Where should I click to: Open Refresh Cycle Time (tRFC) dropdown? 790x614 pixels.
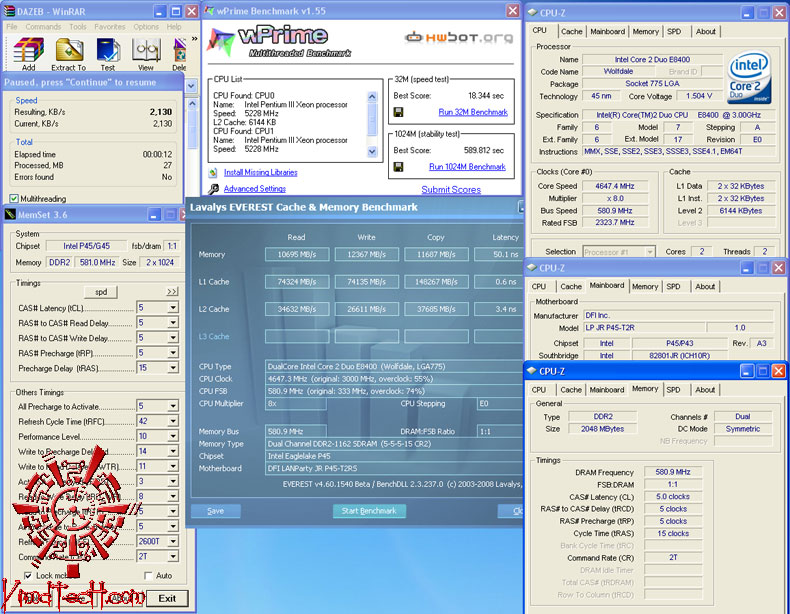[173, 421]
